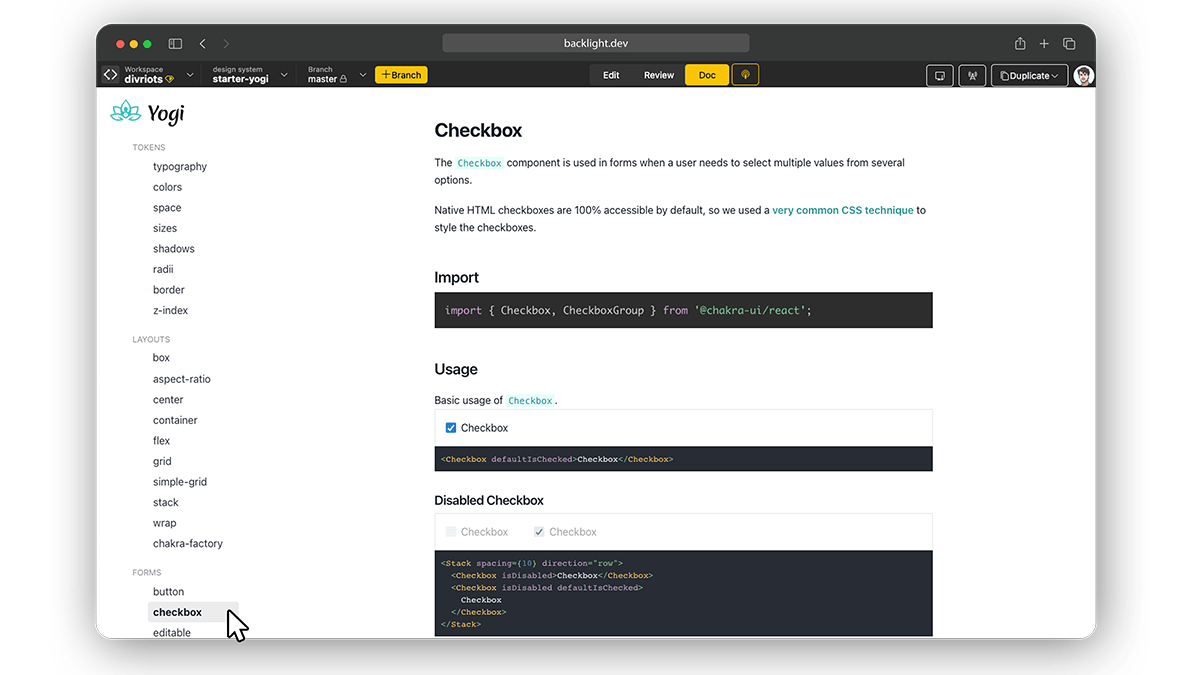The height and width of the screenshot is (675, 1200).
Task: Toggle the checked Checkbox in Usage example
Action: [x=451, y=428]
